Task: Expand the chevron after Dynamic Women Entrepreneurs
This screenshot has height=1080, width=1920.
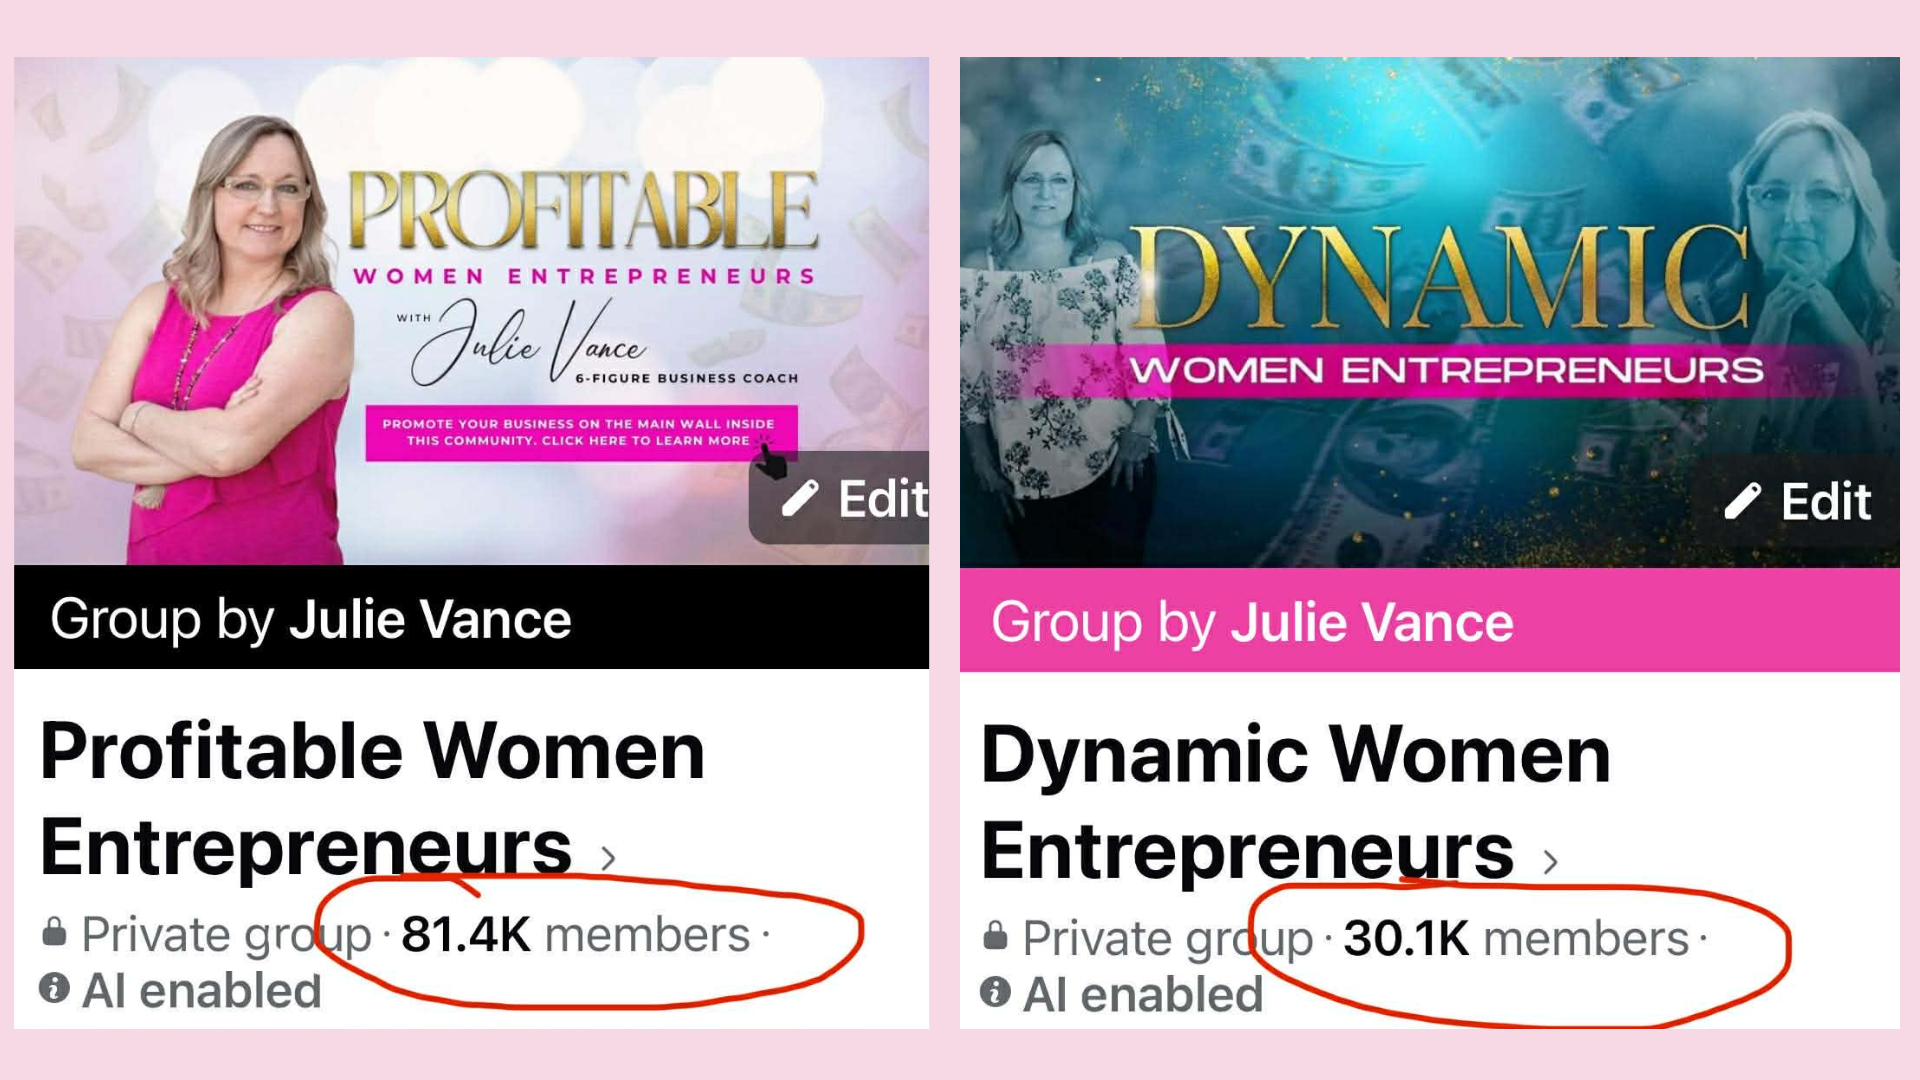Action: (1550, 862)
